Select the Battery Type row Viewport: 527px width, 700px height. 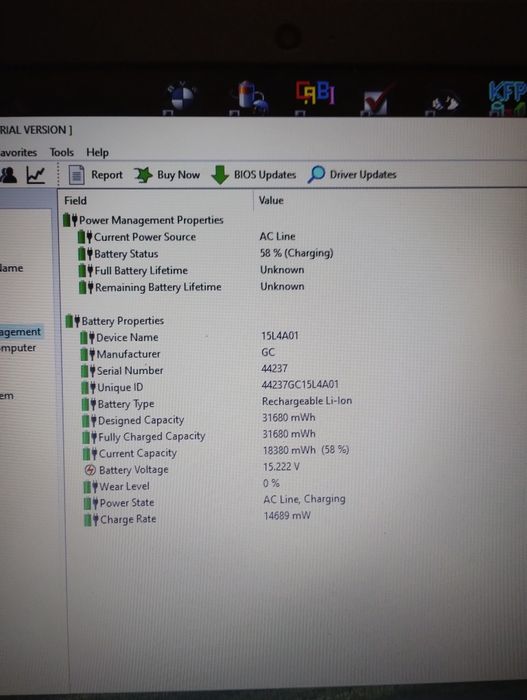[217, 403]
